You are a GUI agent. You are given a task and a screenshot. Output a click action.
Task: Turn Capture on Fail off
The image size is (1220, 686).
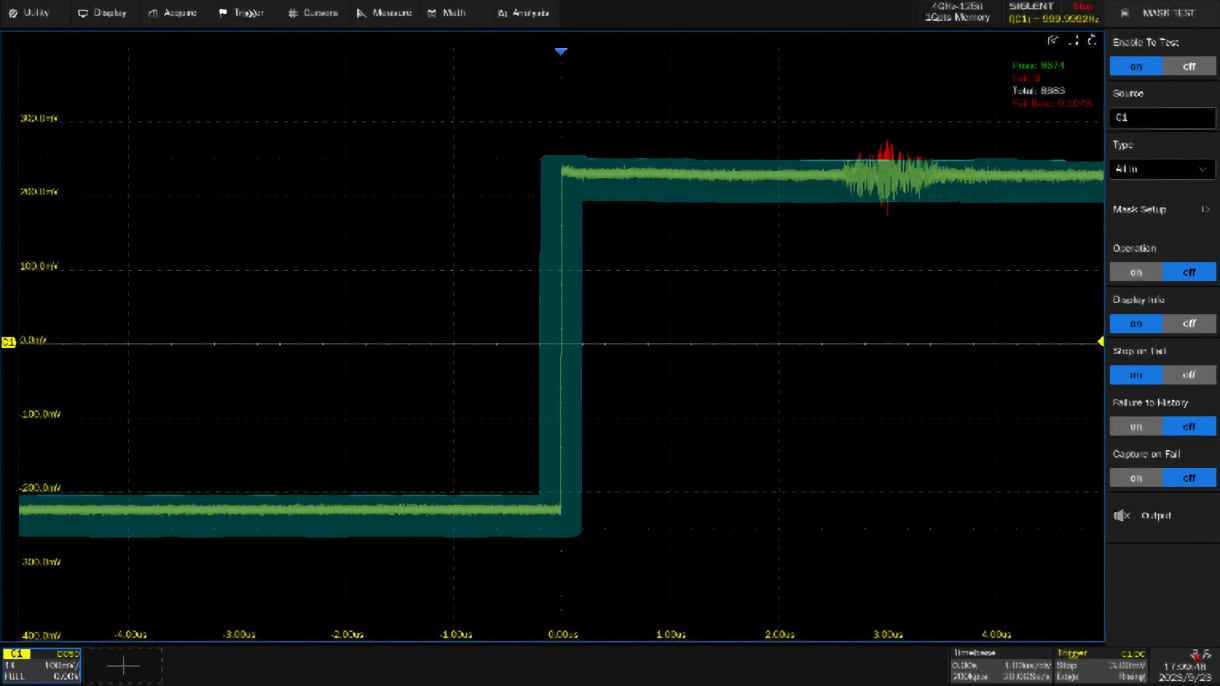(x=1189, y=478)
